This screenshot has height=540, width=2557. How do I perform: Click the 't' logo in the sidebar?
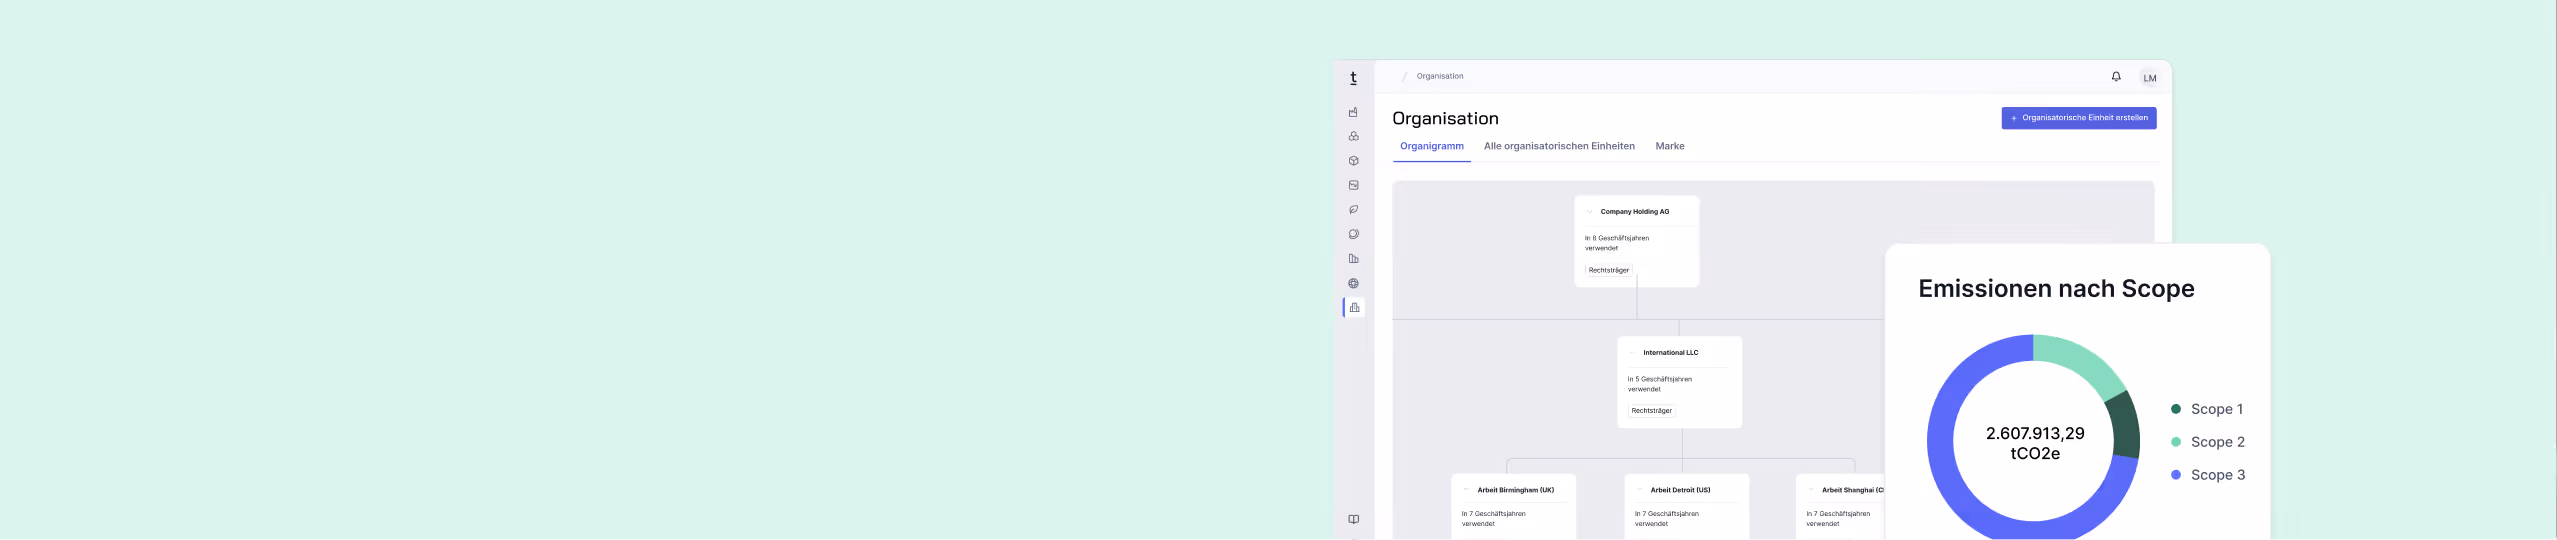click(x=1353, y=78)
